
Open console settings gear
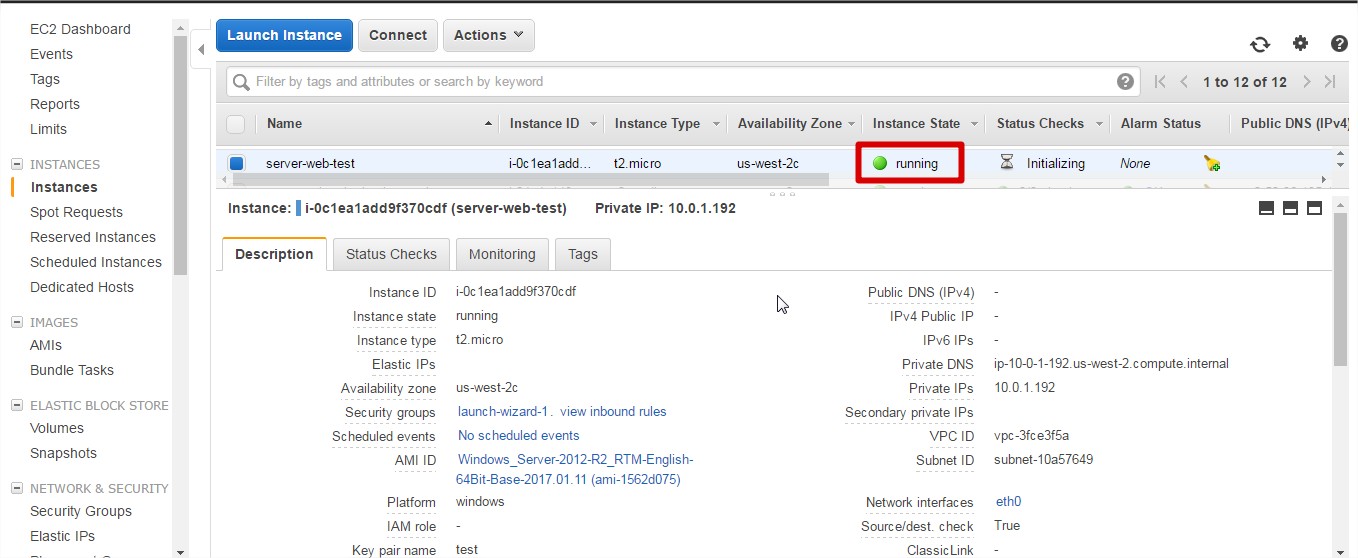[x=1300, y=43]
